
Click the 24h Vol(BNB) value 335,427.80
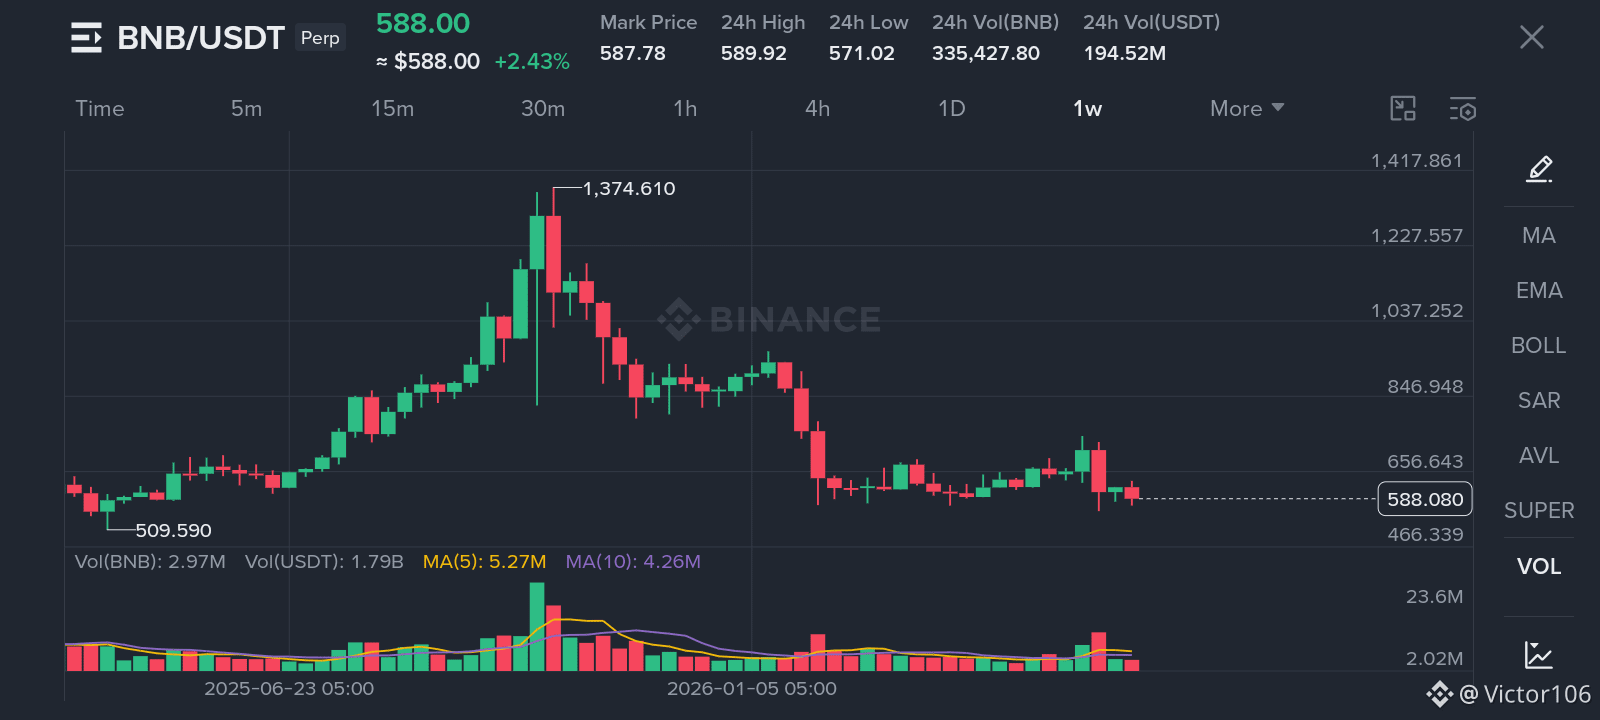point(985,53)
